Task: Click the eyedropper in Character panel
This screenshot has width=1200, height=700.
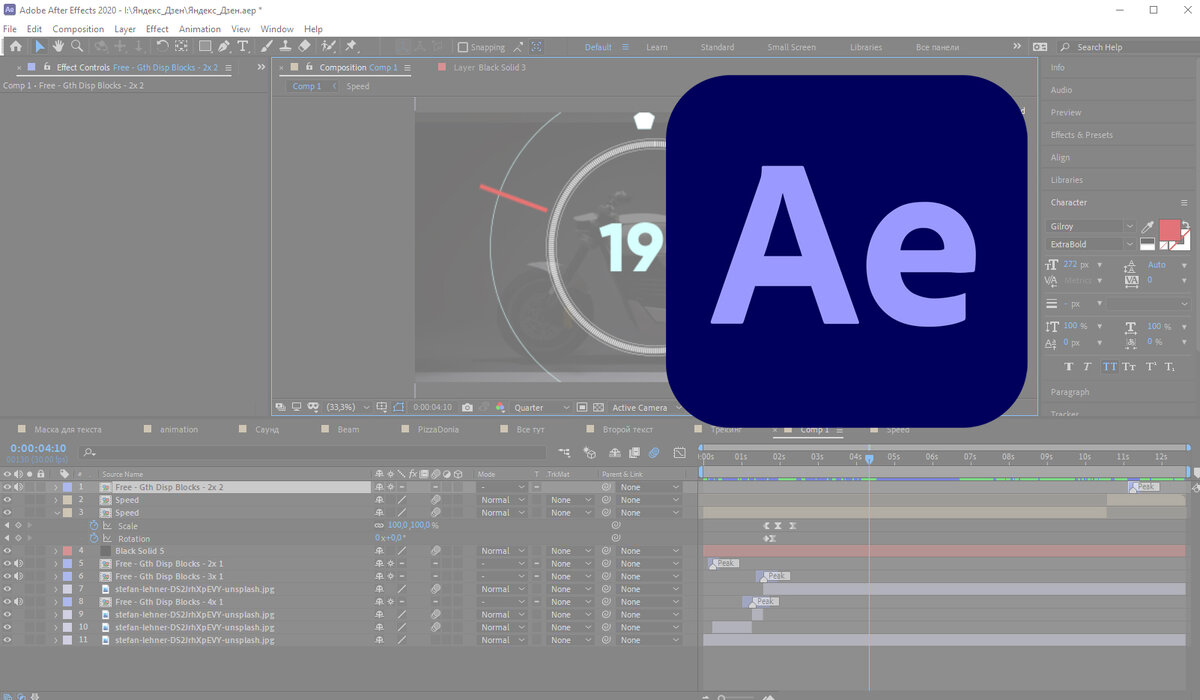Action: click(1145, 227)
